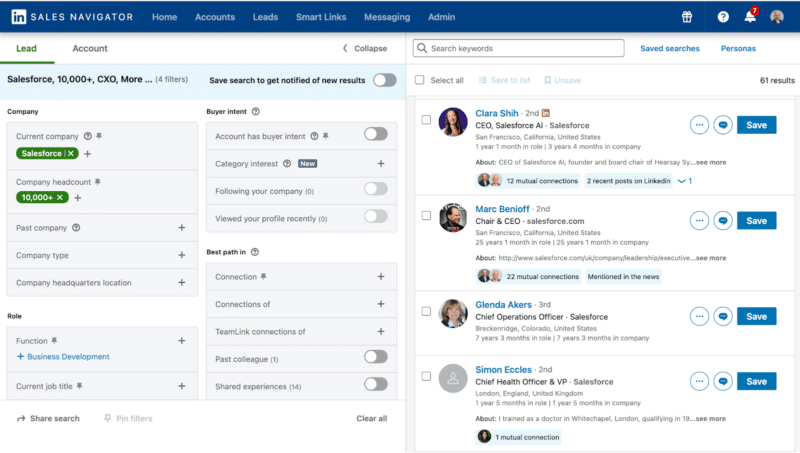The image size is (800, 453).
Task: Expand the Company type filter
Action: (x=182, y=255)
